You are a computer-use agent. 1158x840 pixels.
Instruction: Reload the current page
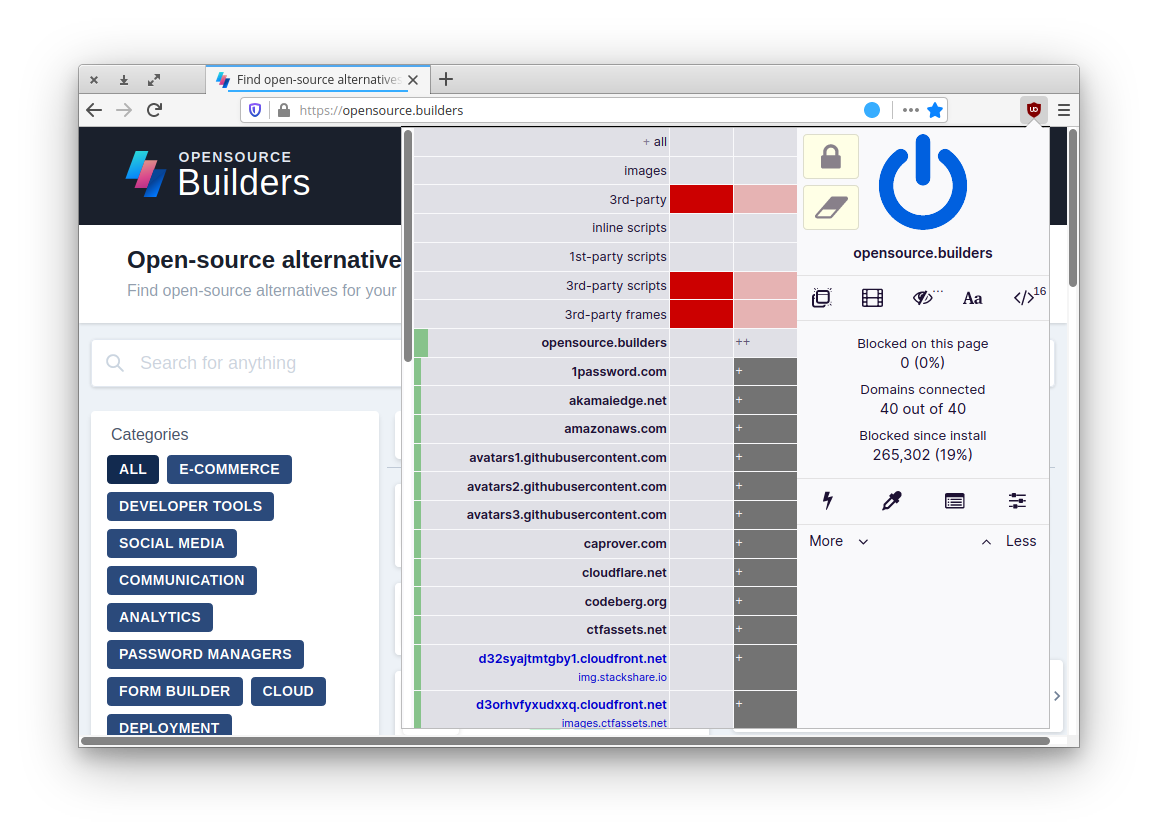(x=154, y=110)
